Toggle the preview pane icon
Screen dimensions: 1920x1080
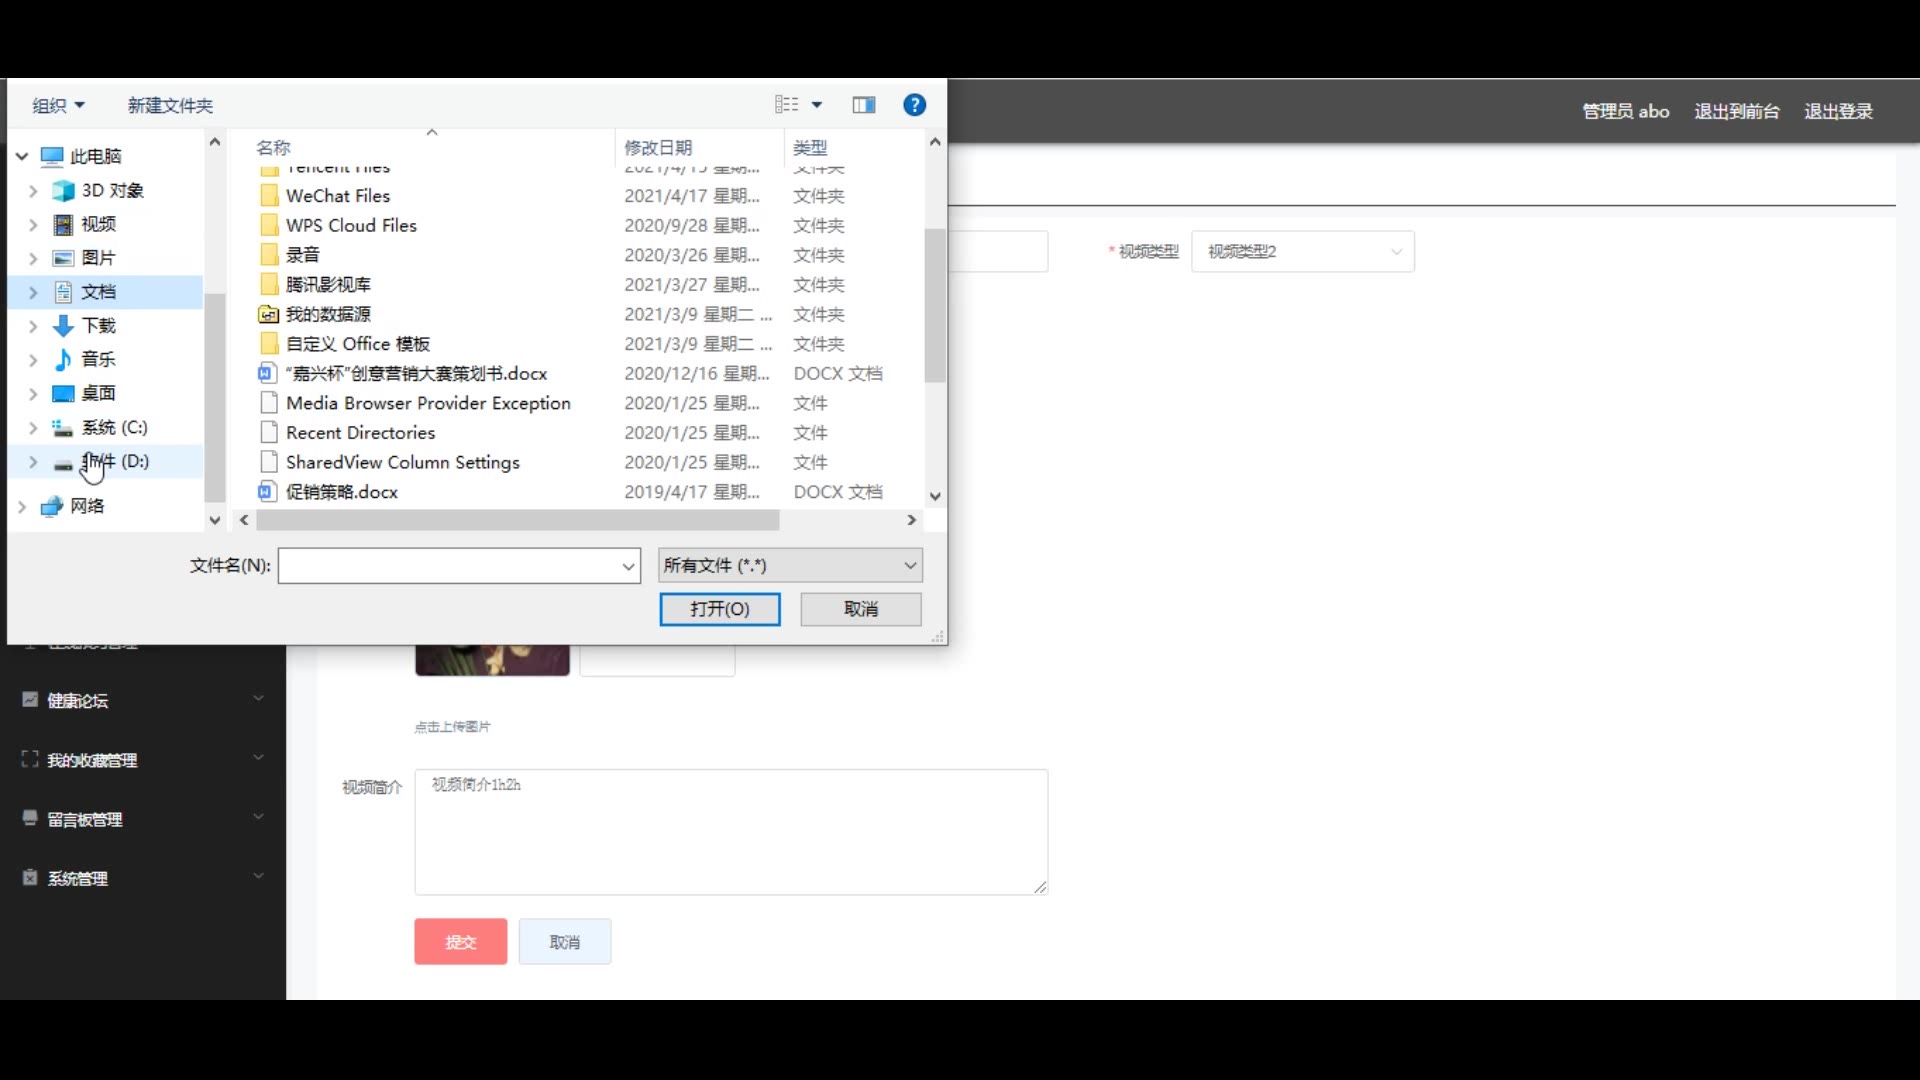coord(864,105)
